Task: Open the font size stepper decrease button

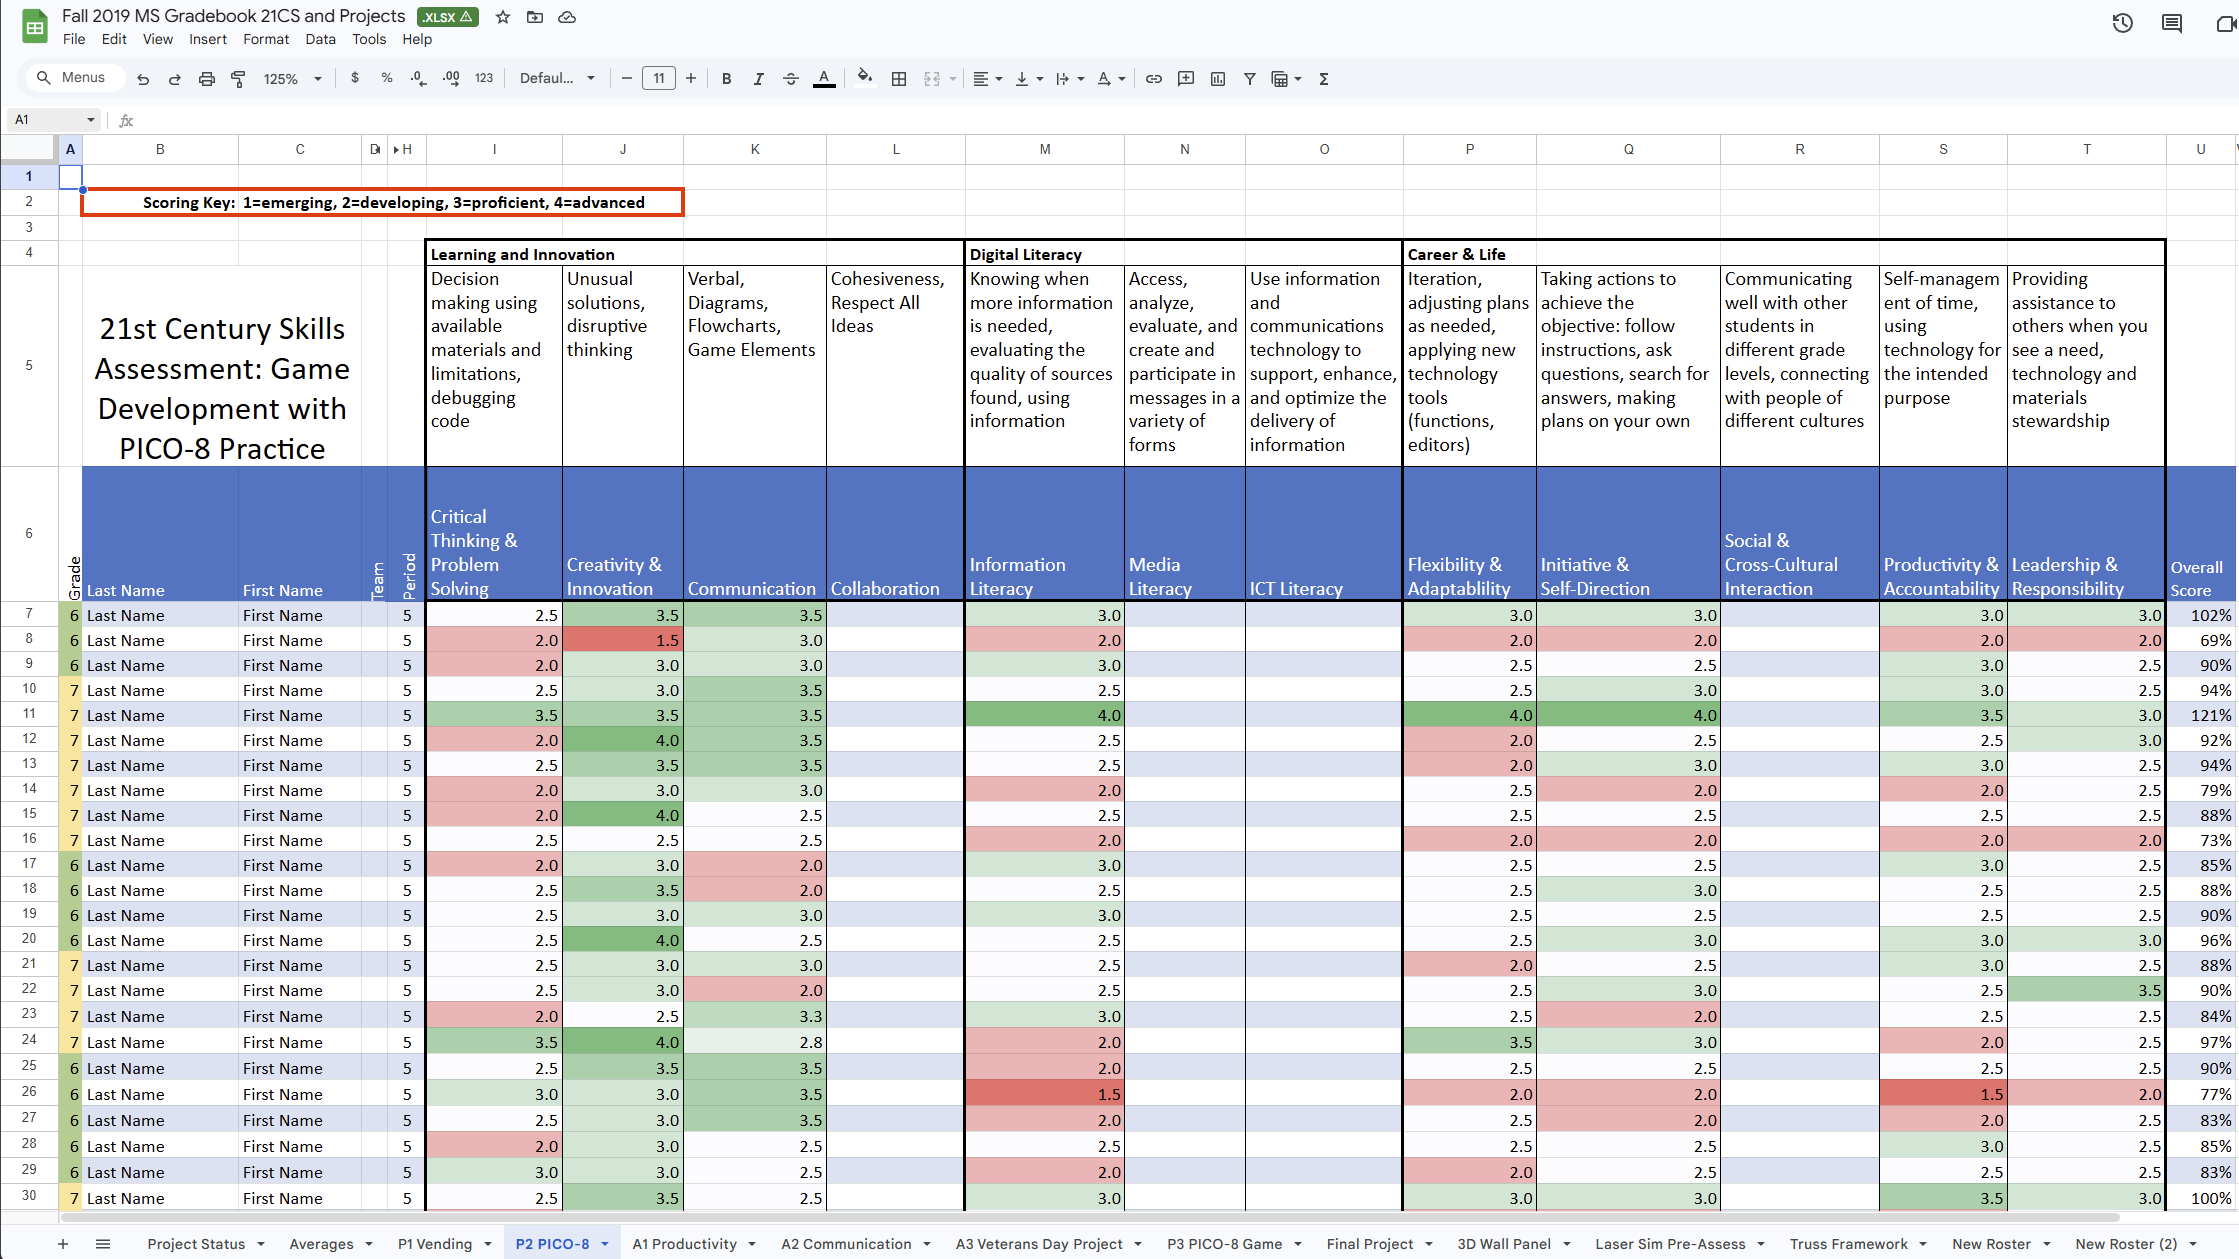Action: pos(627,78)
